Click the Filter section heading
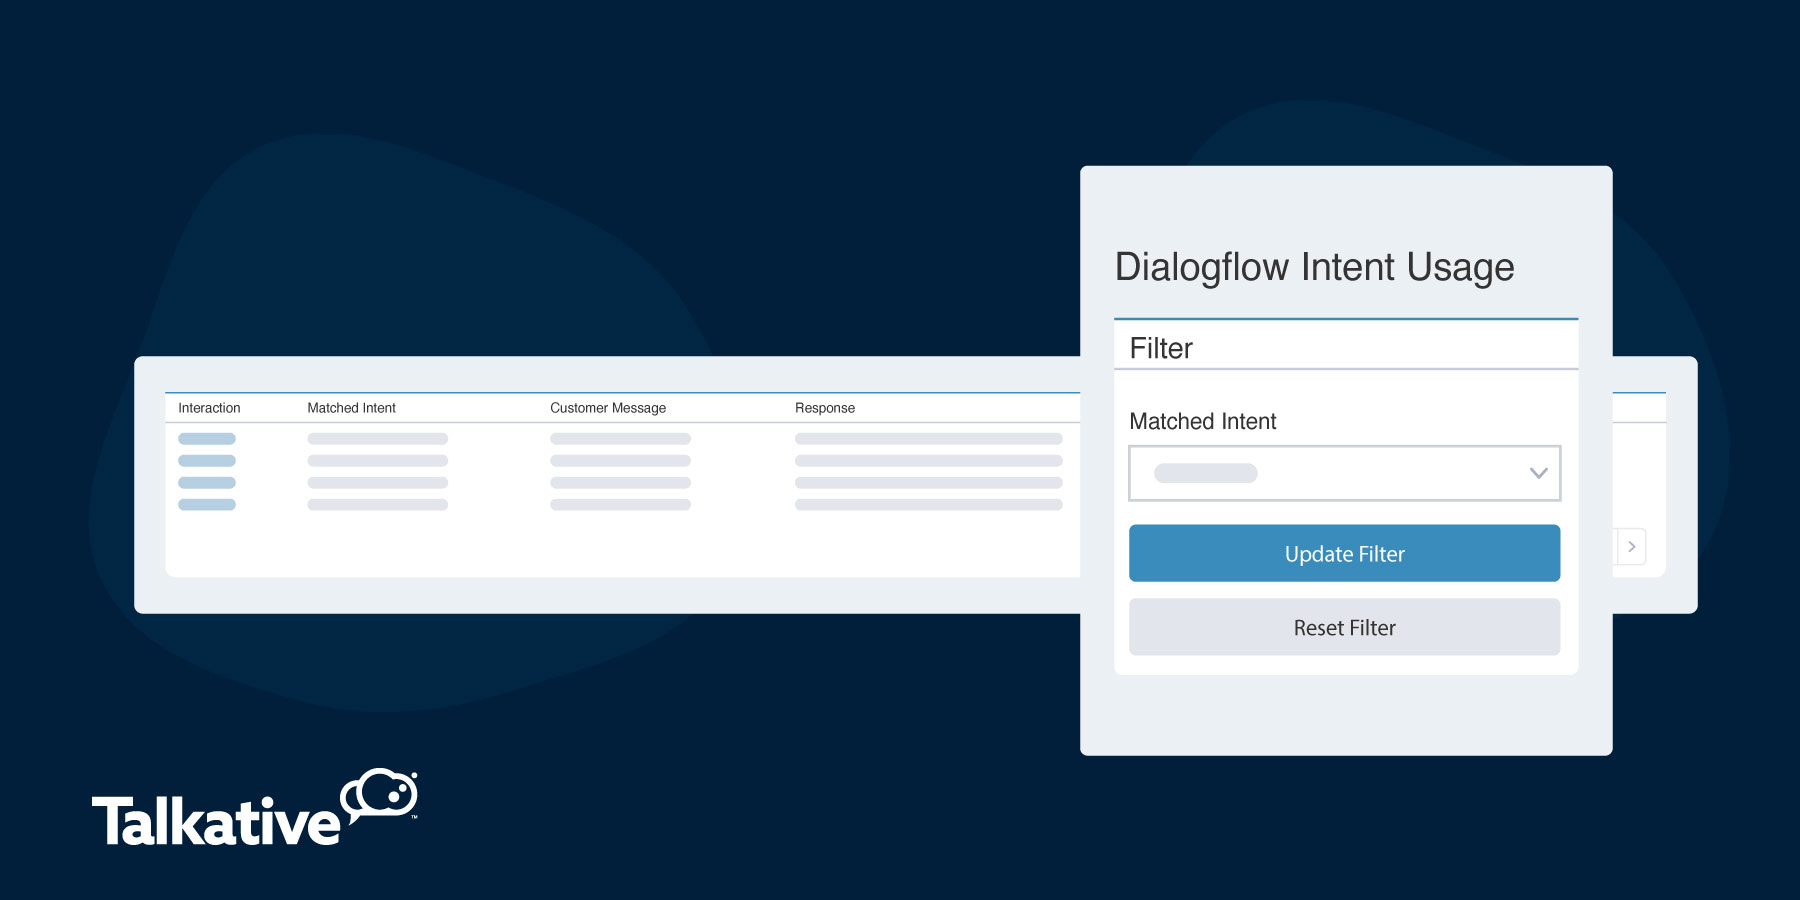 point(1160,348)
